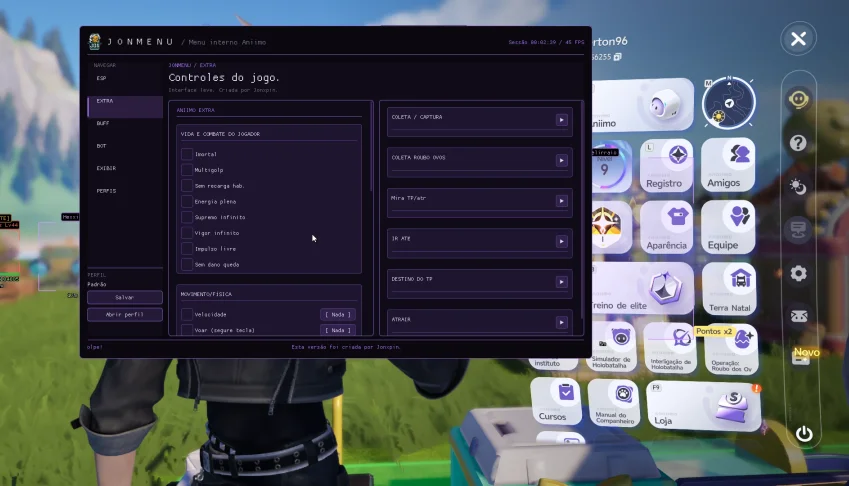849x486 pixels.
Task: Open the Treino de elite tile
Action: pyautogui.click(x=642, y=288)
